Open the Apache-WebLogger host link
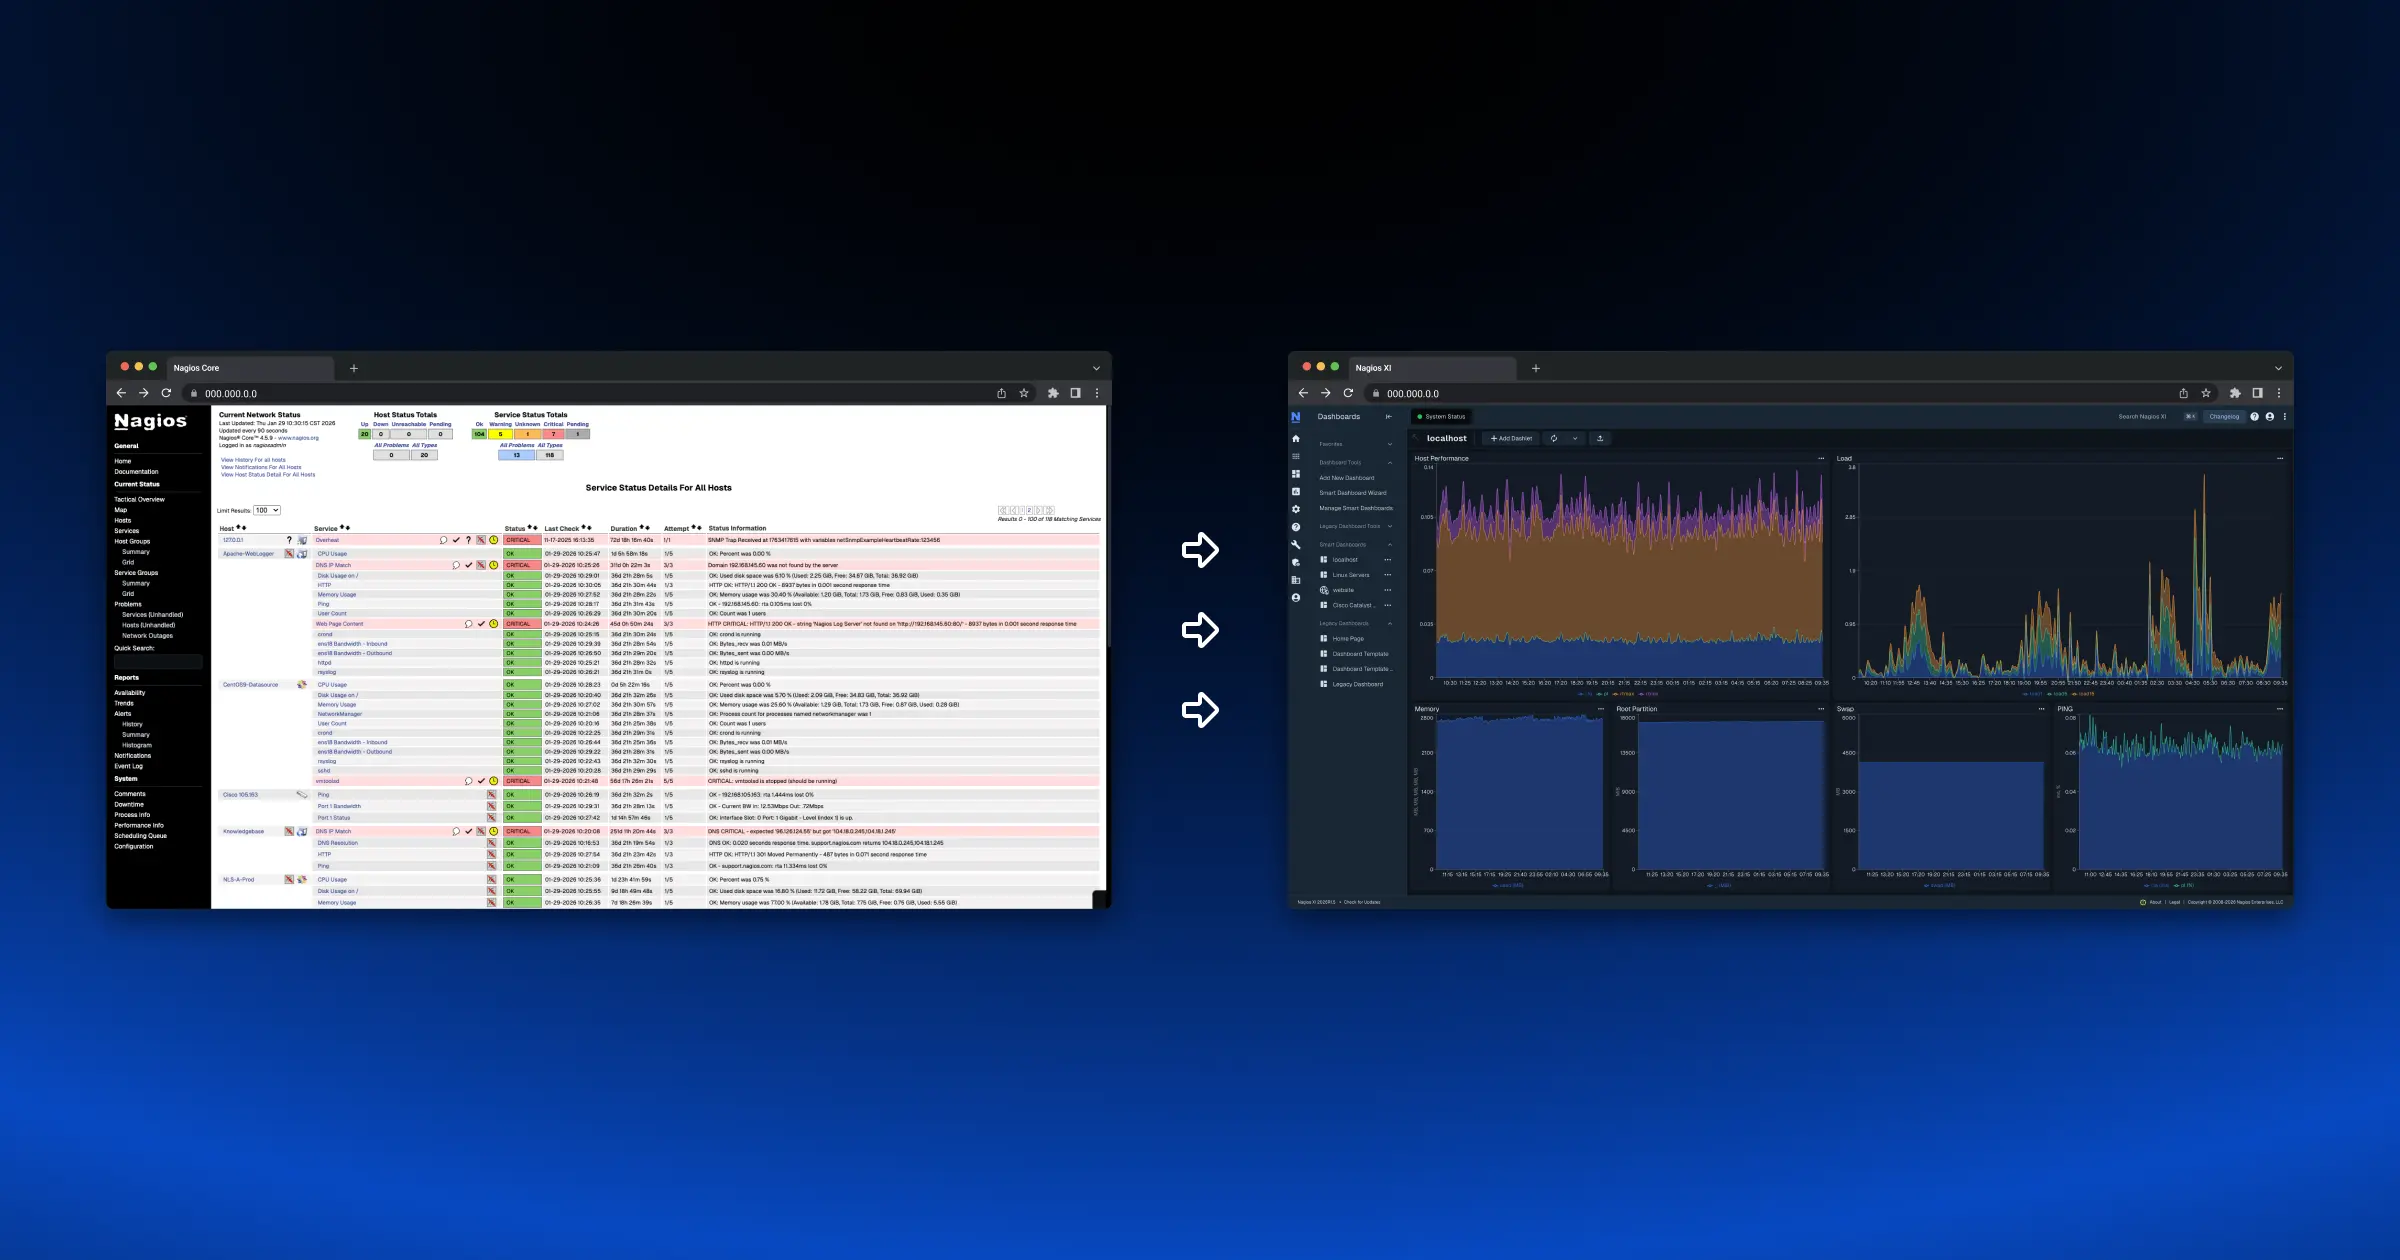 [248, 553]
